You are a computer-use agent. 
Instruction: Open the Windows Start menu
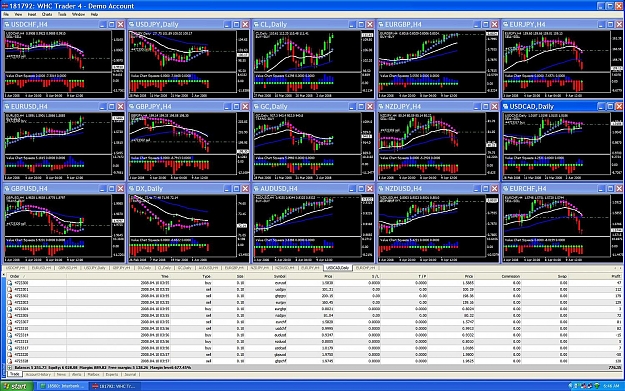click(16, 386)
